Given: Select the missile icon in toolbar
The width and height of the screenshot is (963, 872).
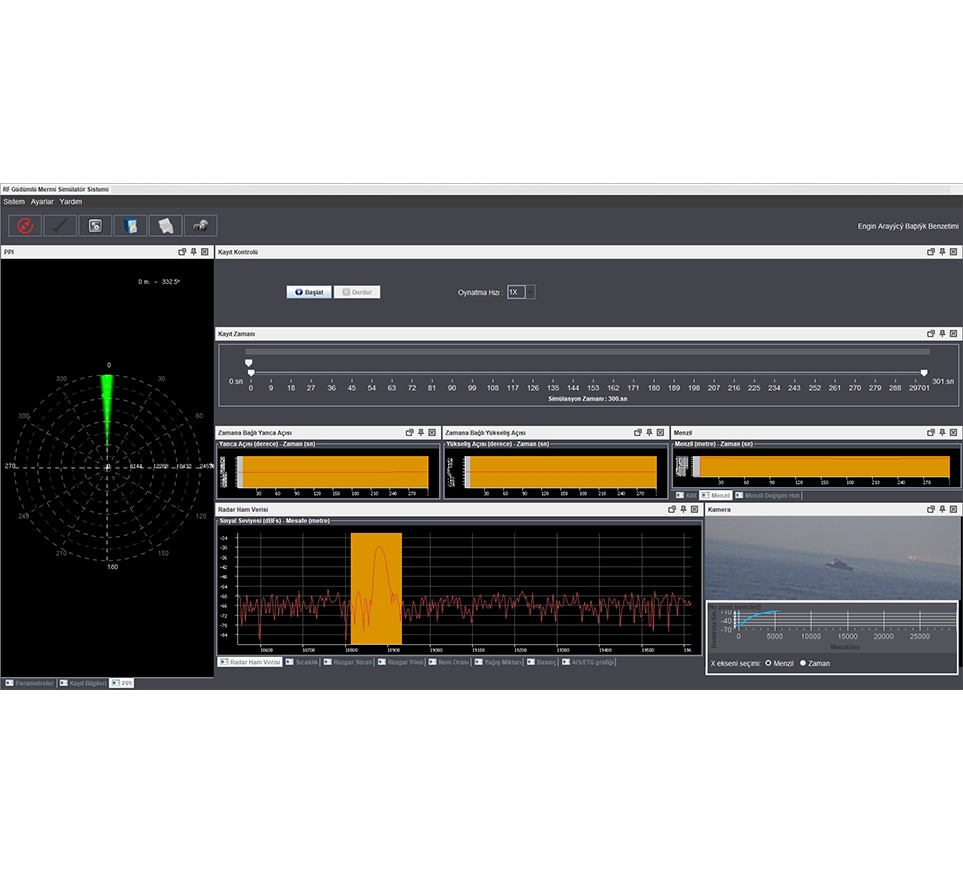Looking at the screenshot, I should [60, 226].
